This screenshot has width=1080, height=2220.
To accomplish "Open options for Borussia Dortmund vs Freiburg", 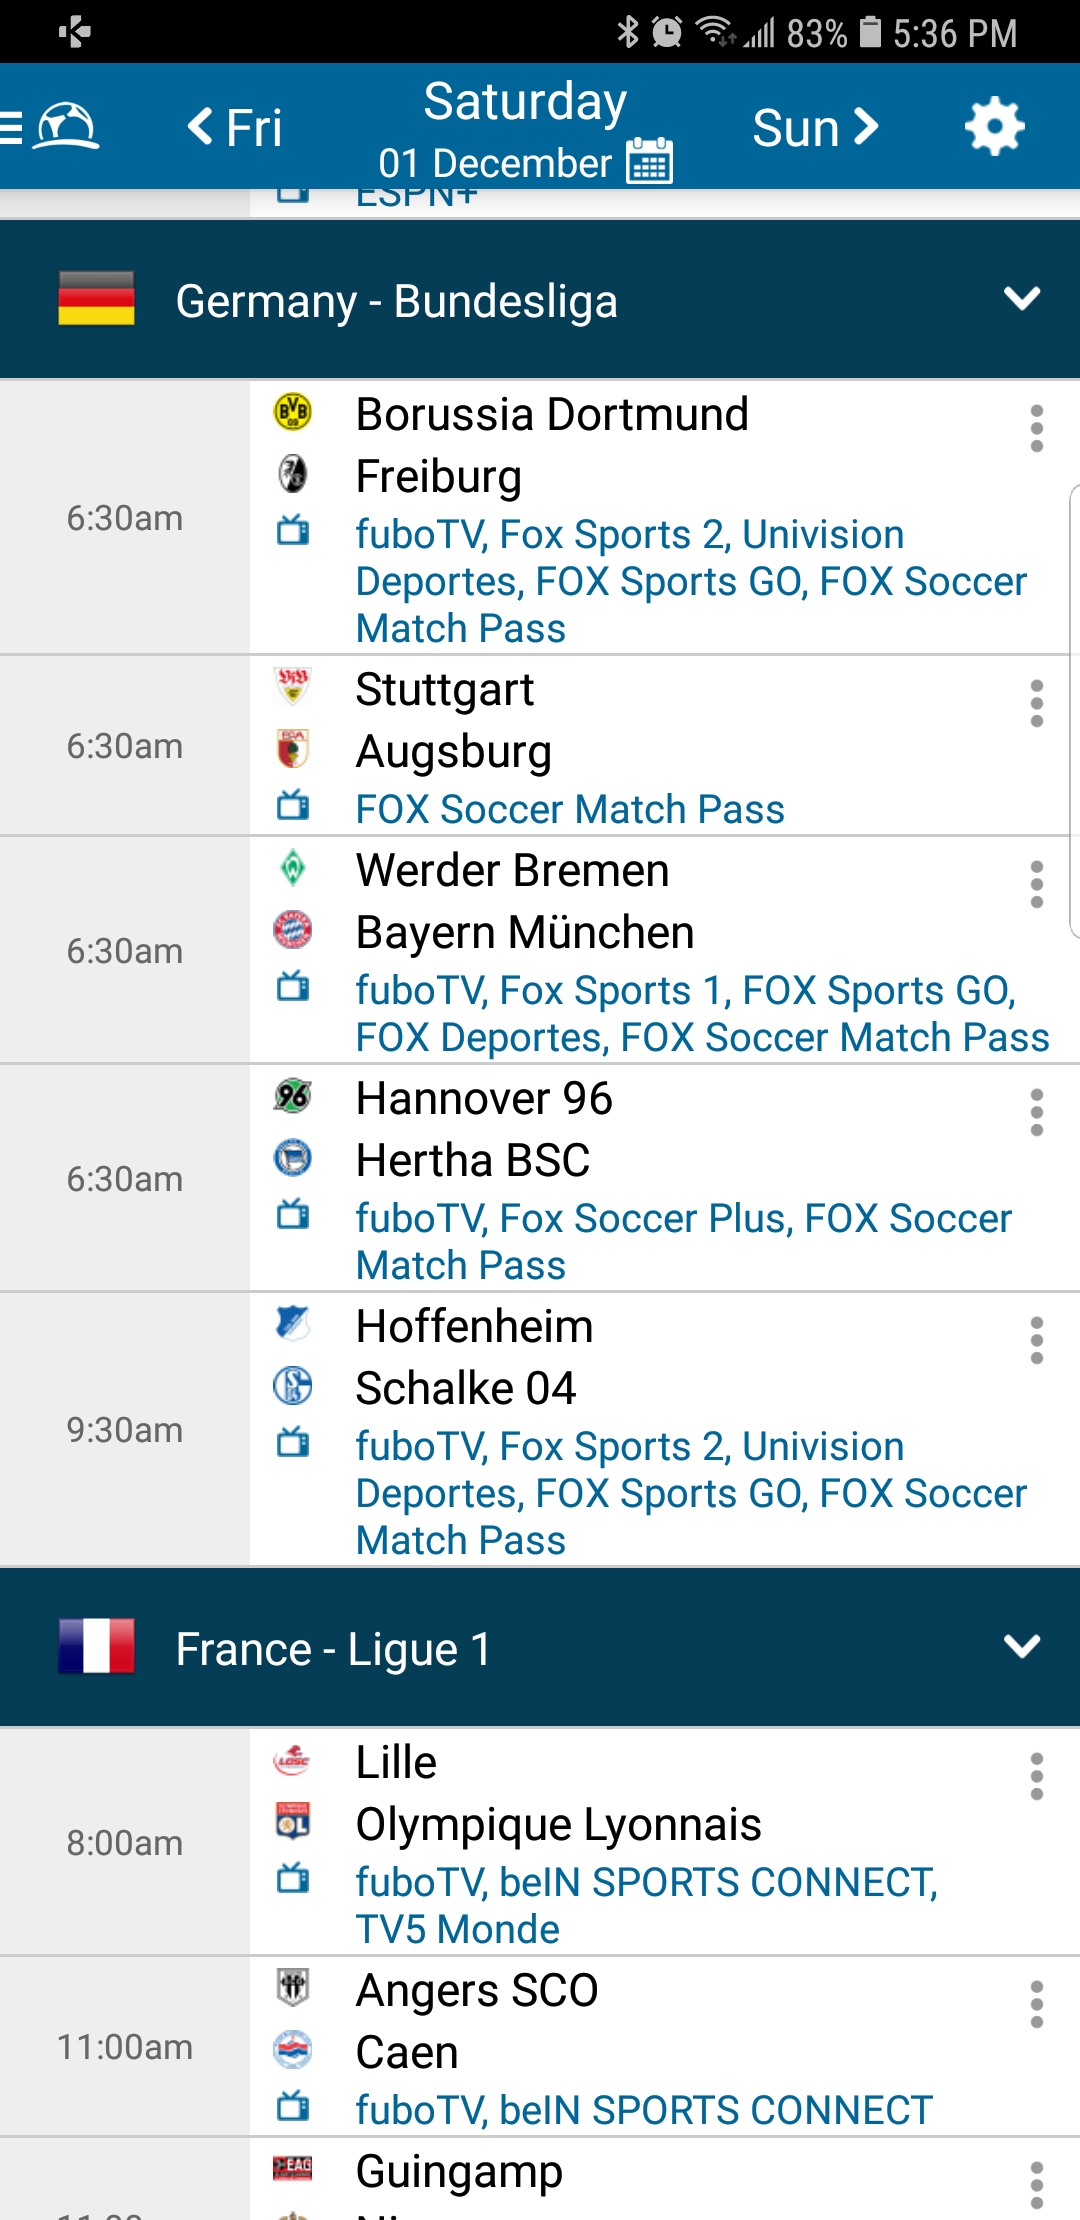I will pos(1036,429).
